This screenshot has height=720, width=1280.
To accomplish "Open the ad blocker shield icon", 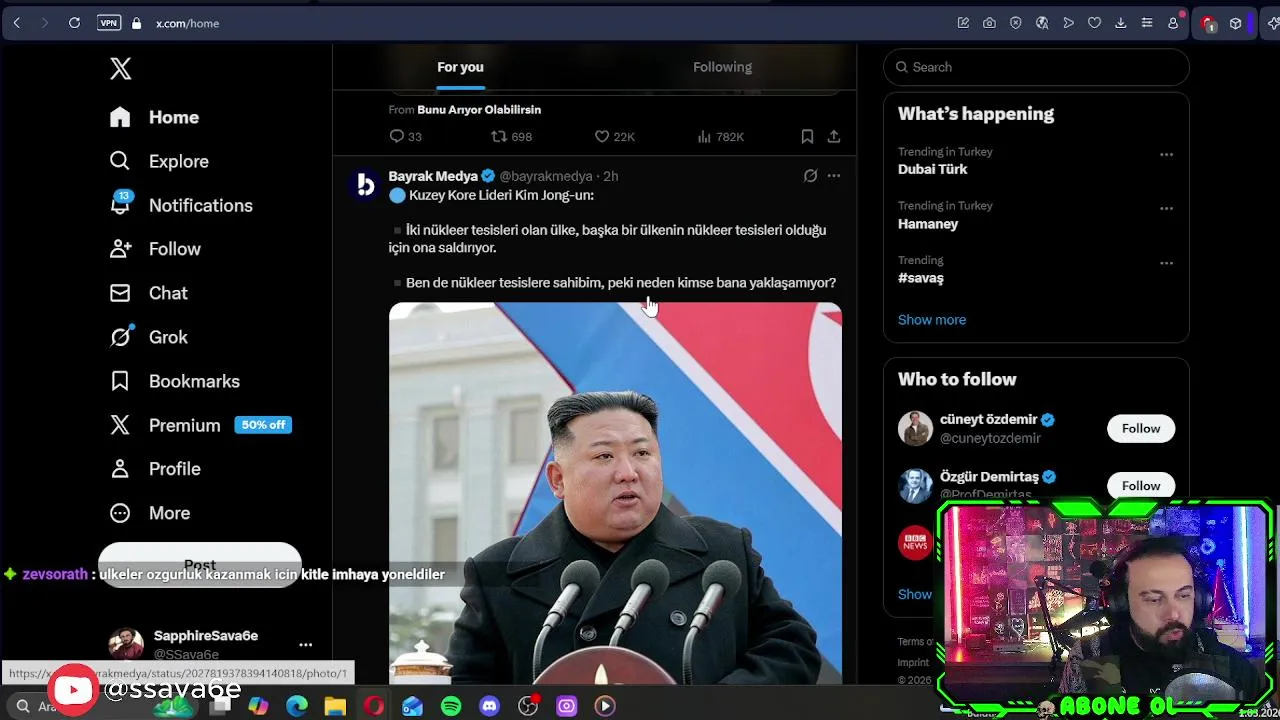I will tap(1016, 23).
